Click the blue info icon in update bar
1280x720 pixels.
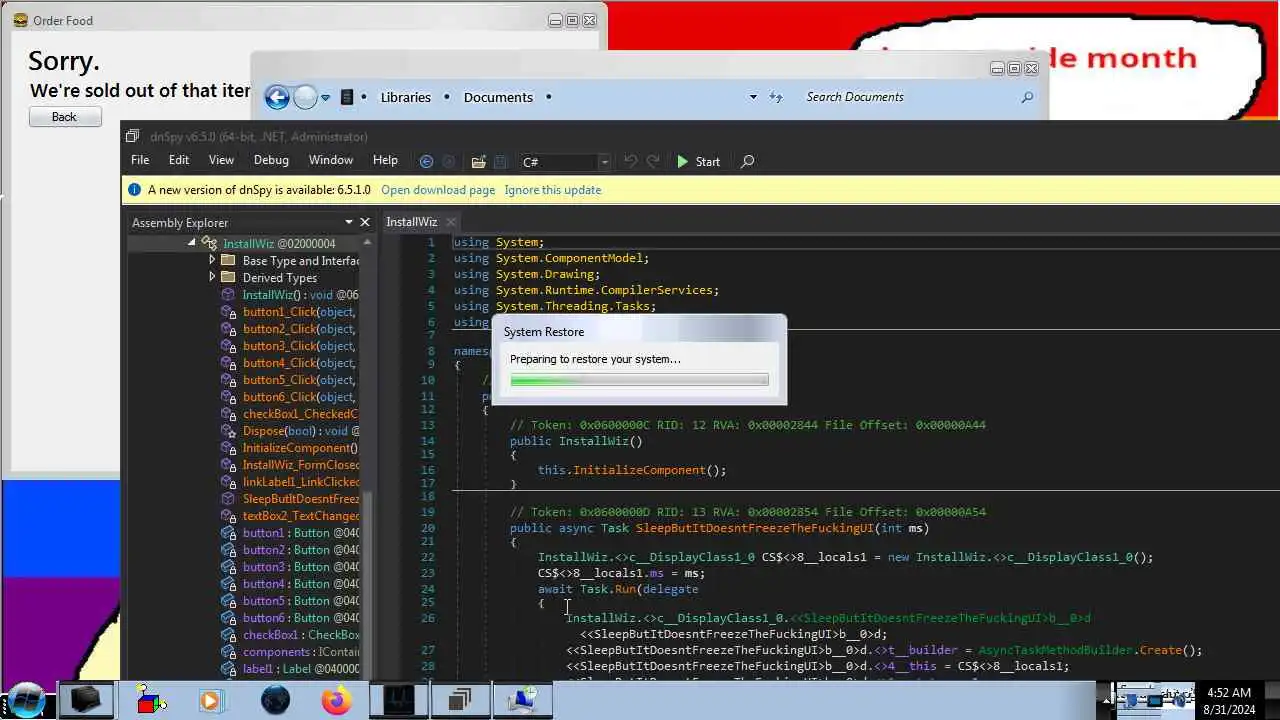coord(135,190)
